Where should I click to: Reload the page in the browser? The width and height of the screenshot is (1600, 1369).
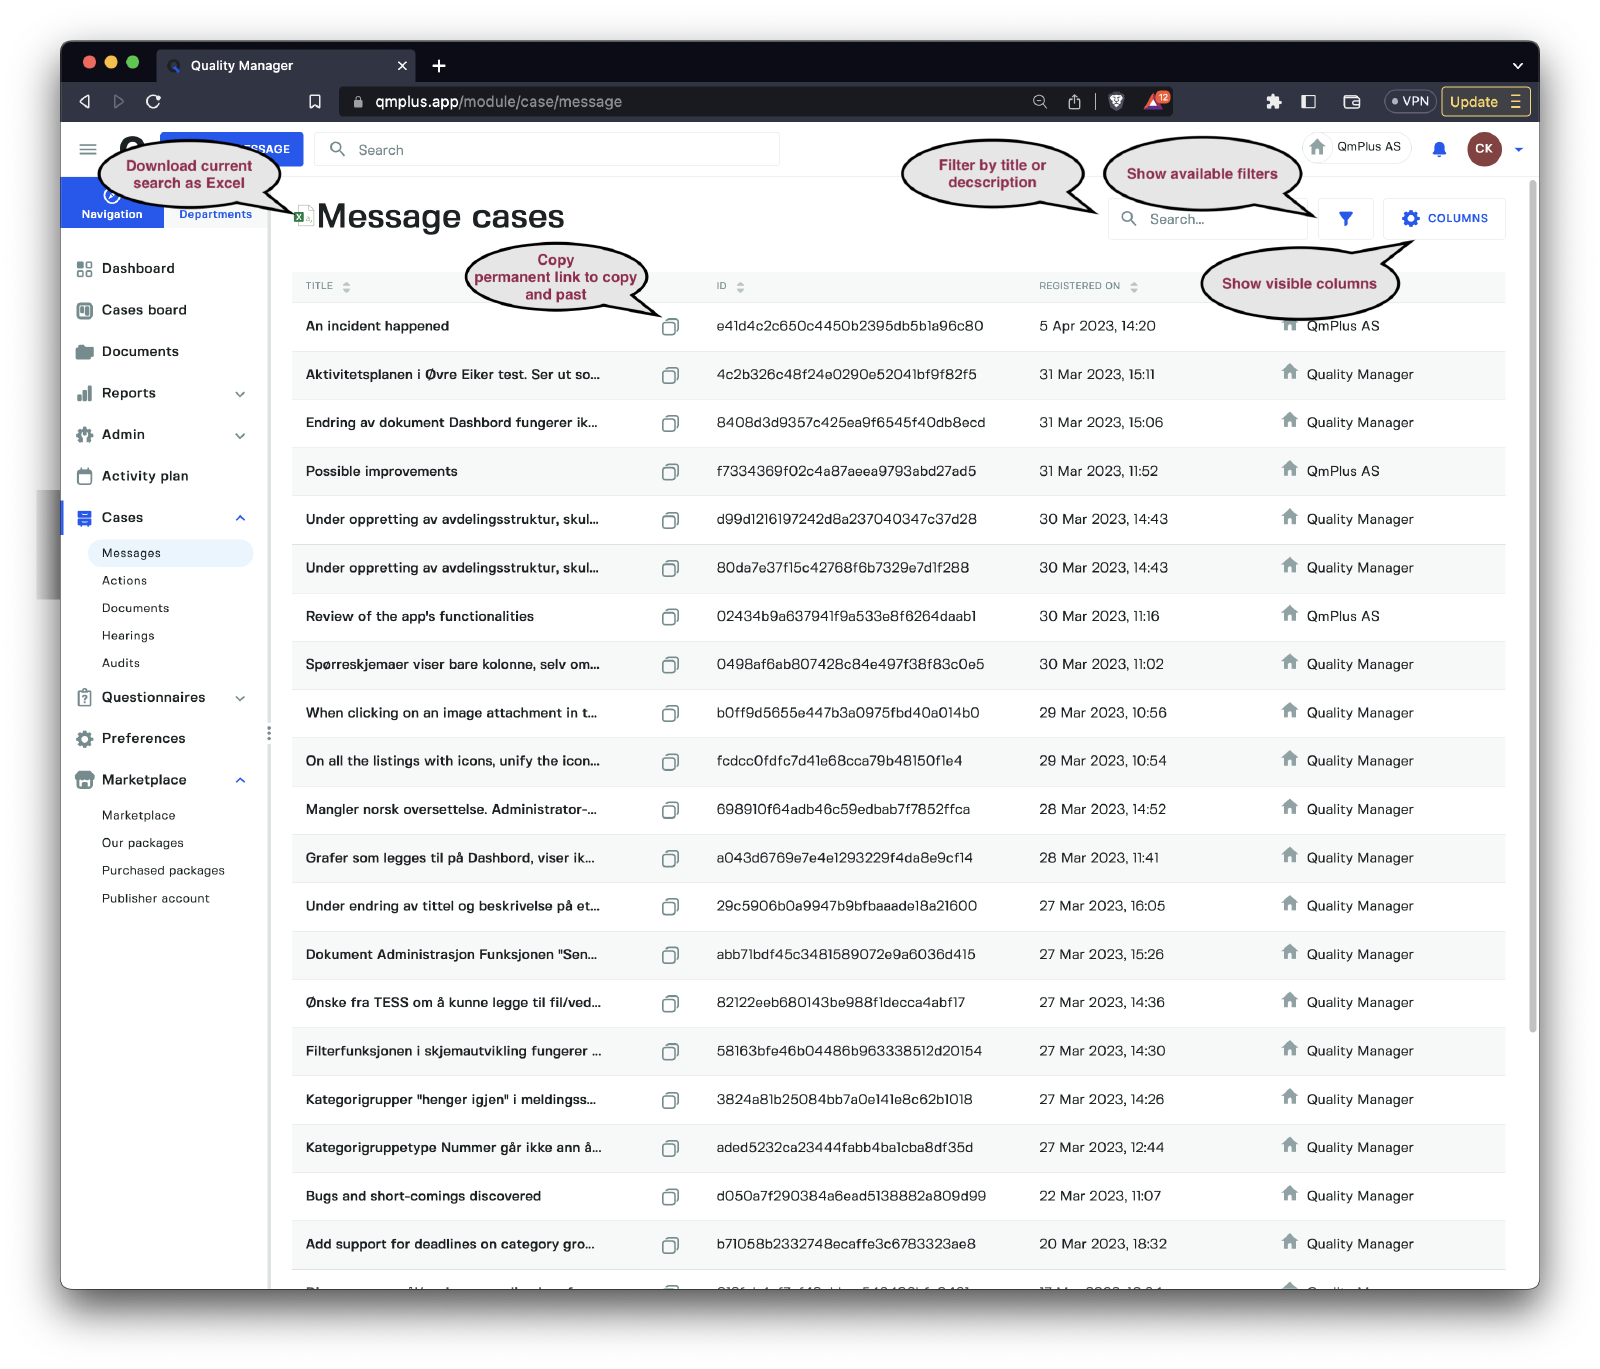(153, 102)
